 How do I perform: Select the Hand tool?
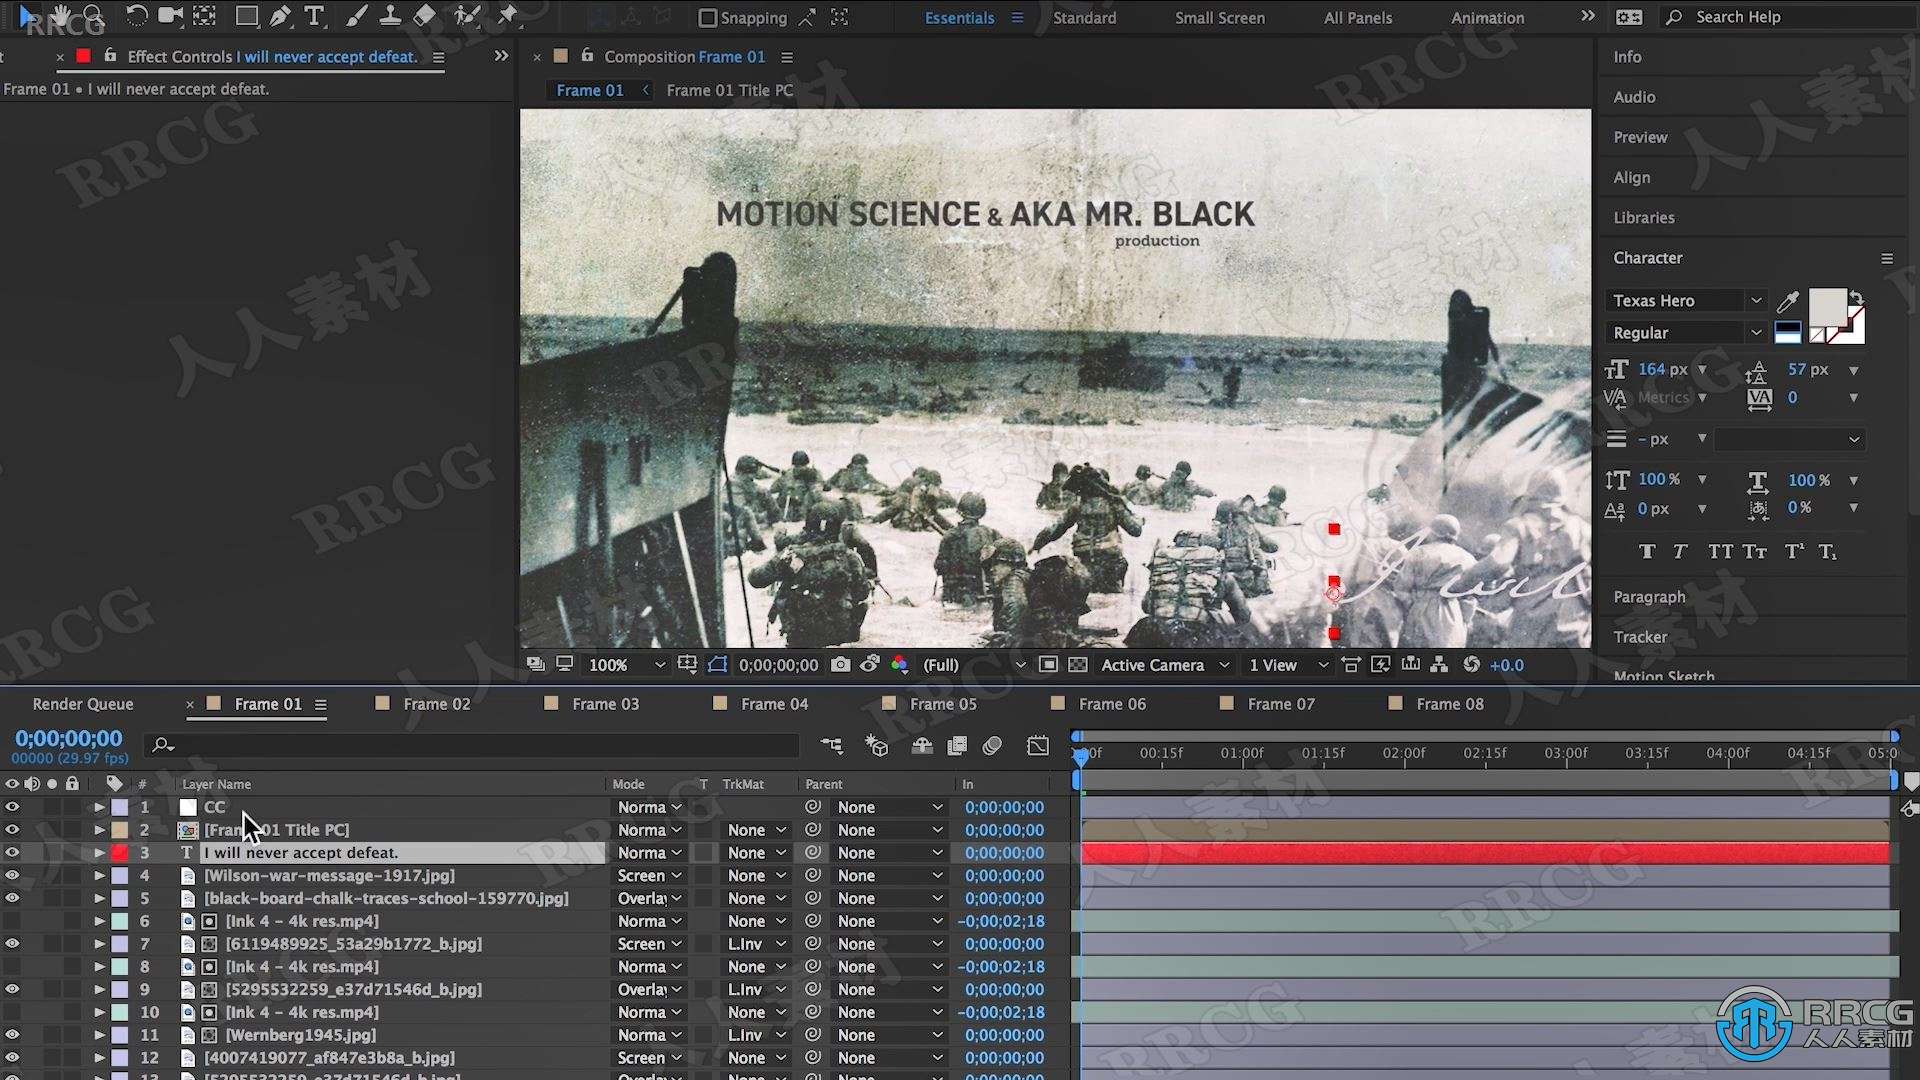click(x=60, y=16)
